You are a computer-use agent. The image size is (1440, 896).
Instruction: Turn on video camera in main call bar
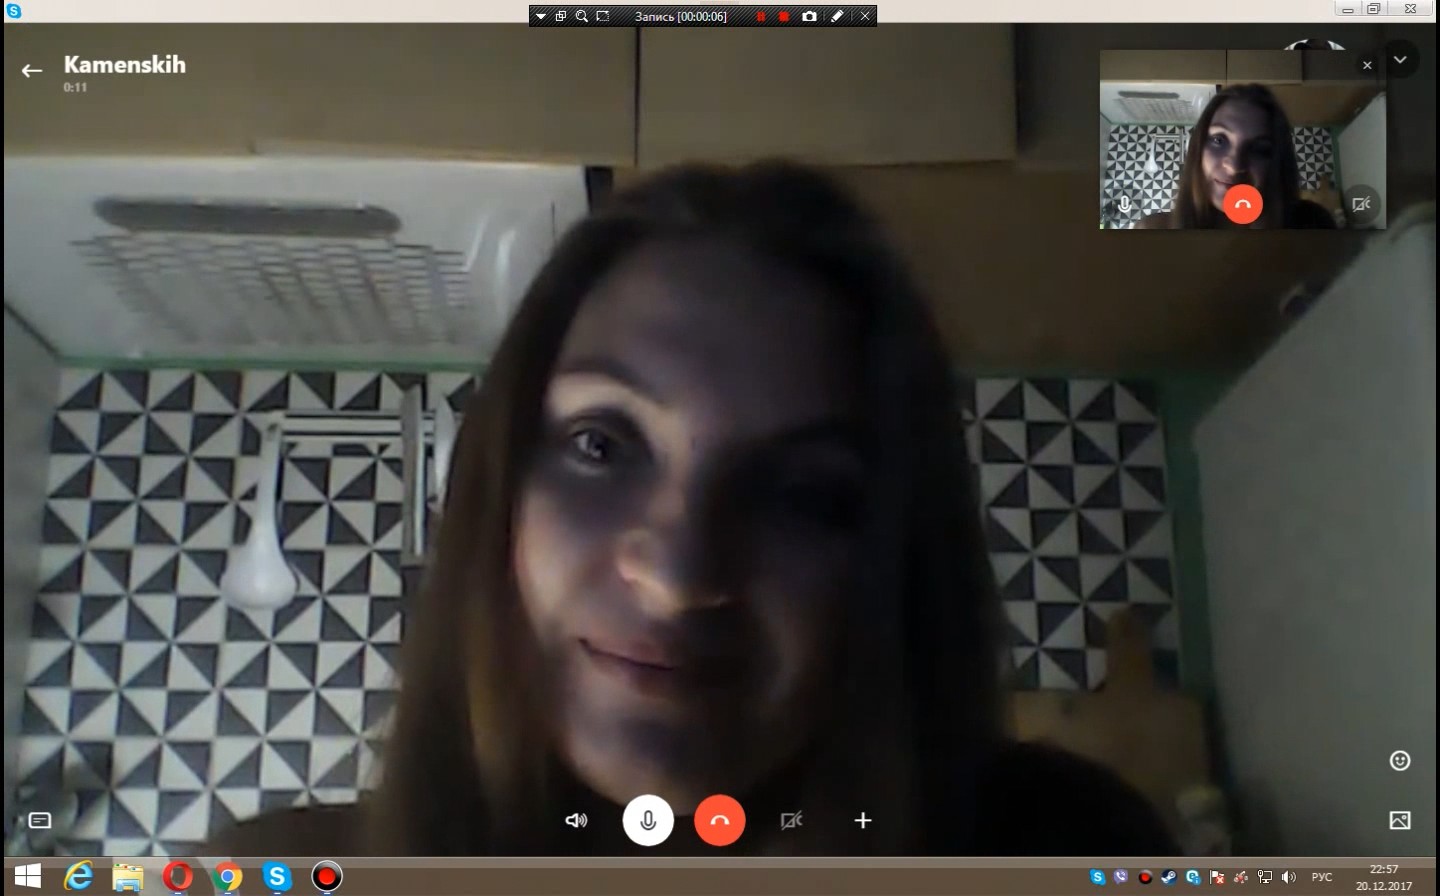tap(791, 820)
